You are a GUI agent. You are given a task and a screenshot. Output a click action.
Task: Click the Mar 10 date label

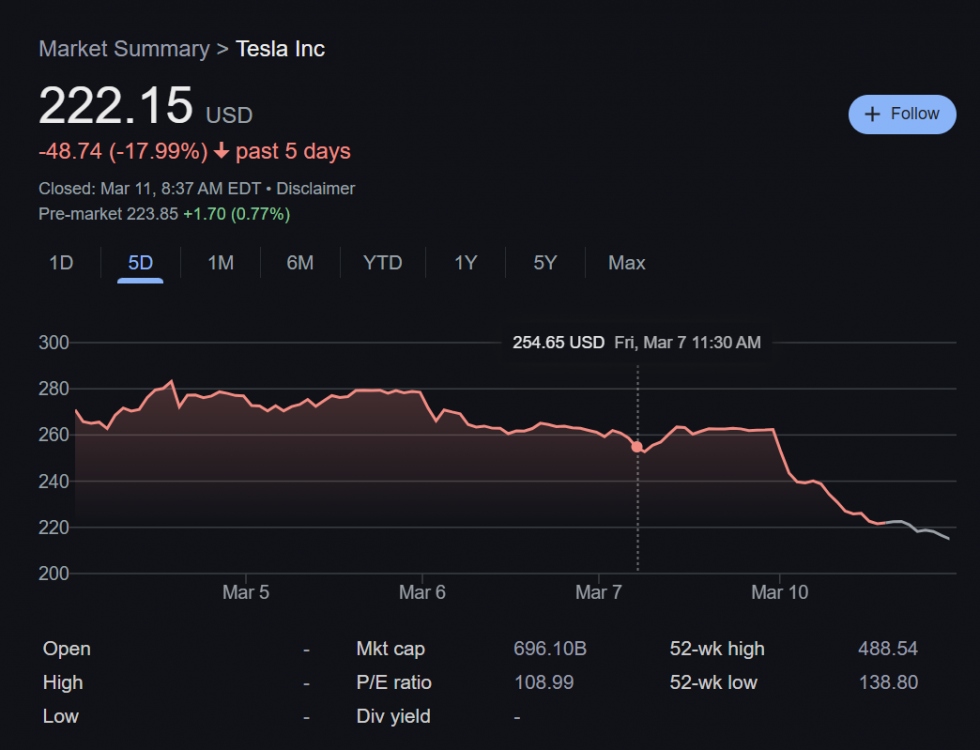pos(779,593)
